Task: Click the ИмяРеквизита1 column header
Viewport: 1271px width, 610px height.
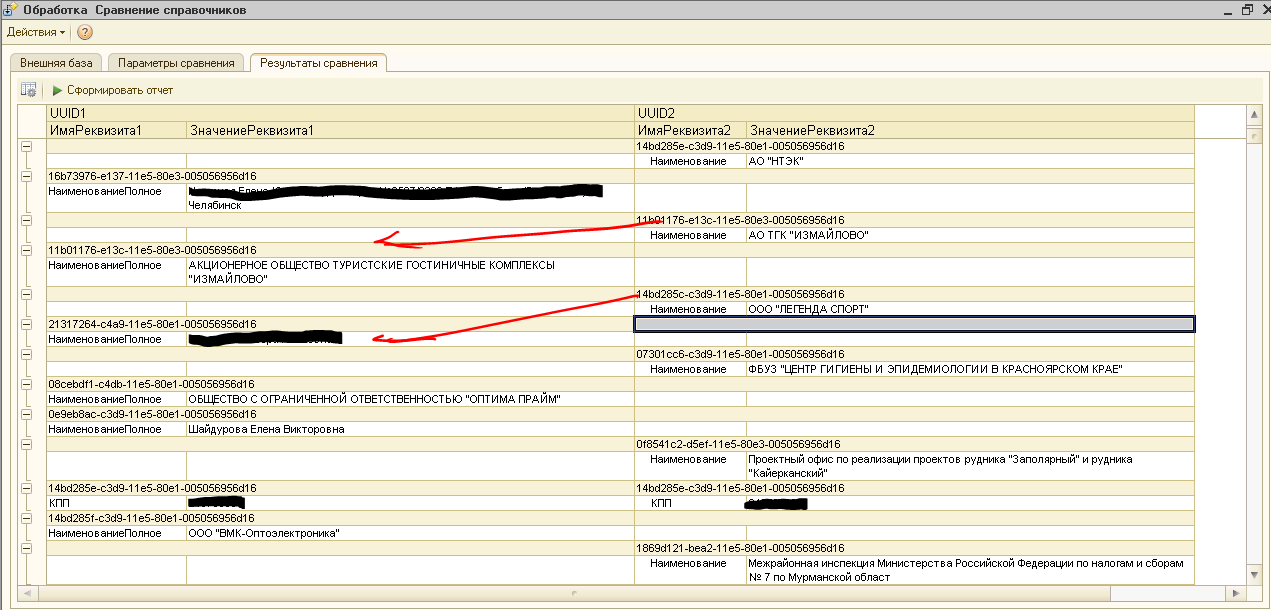Action: pos(116,131)
